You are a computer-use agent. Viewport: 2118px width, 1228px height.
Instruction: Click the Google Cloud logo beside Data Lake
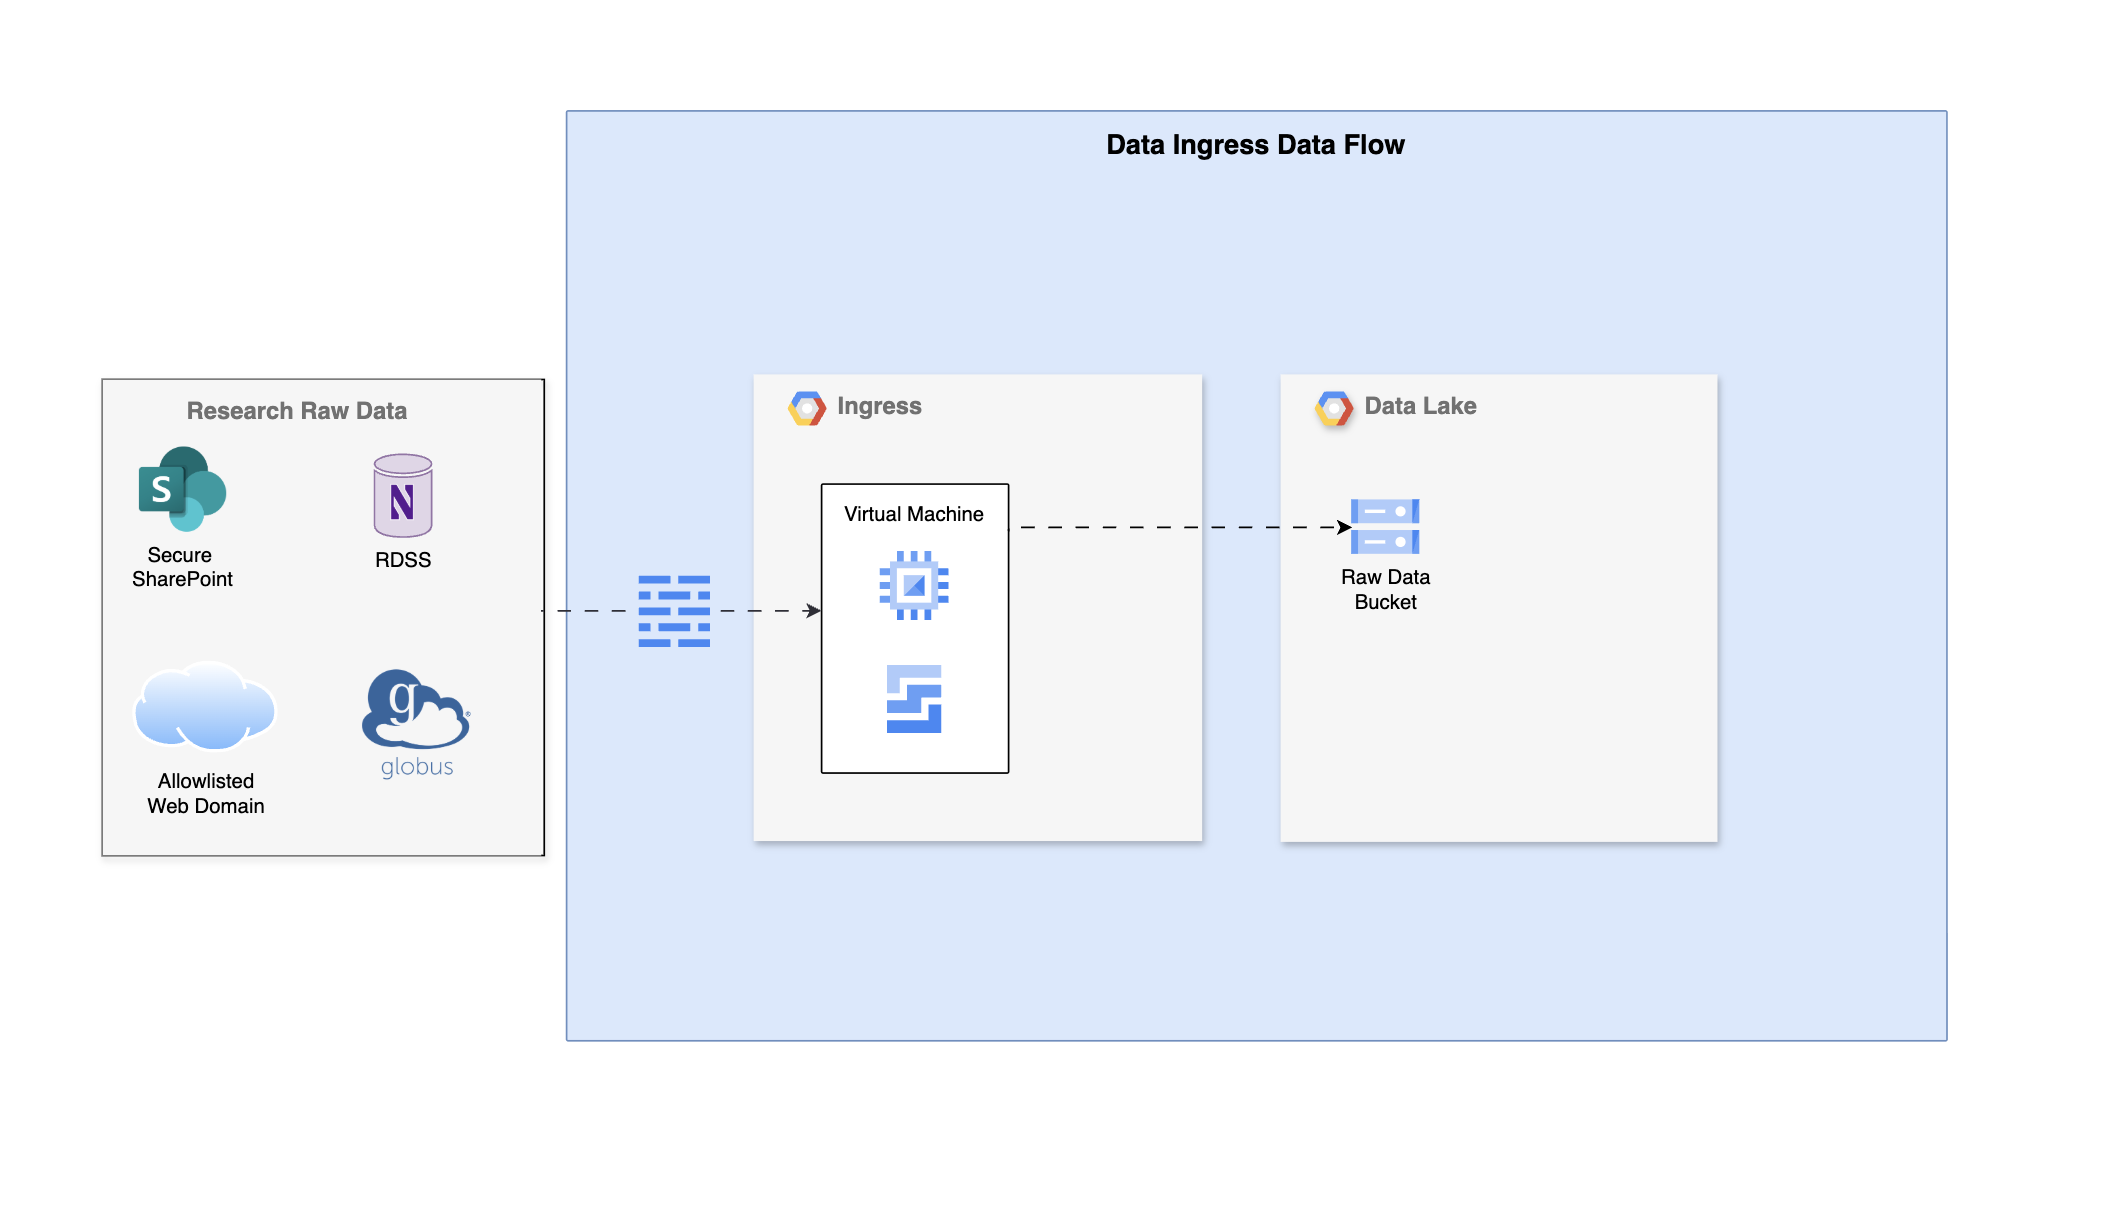(x=1334, y=408)
